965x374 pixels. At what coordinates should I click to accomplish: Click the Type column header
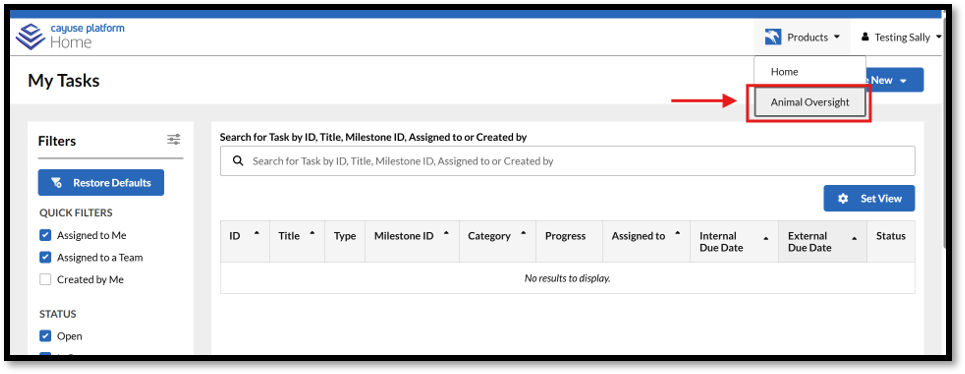point(345,236)
